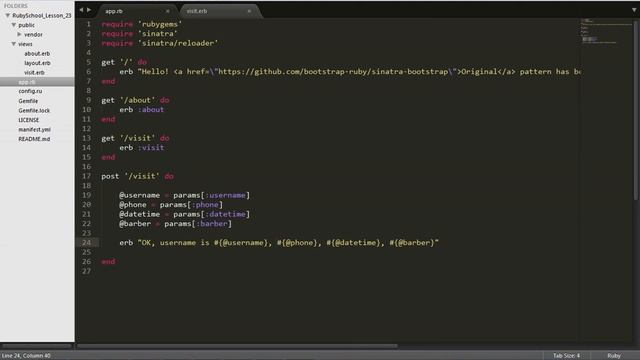Screen dimensions: 640x360
Task: Go to next tab with right arrow
Action: click(x=89, y=10)
